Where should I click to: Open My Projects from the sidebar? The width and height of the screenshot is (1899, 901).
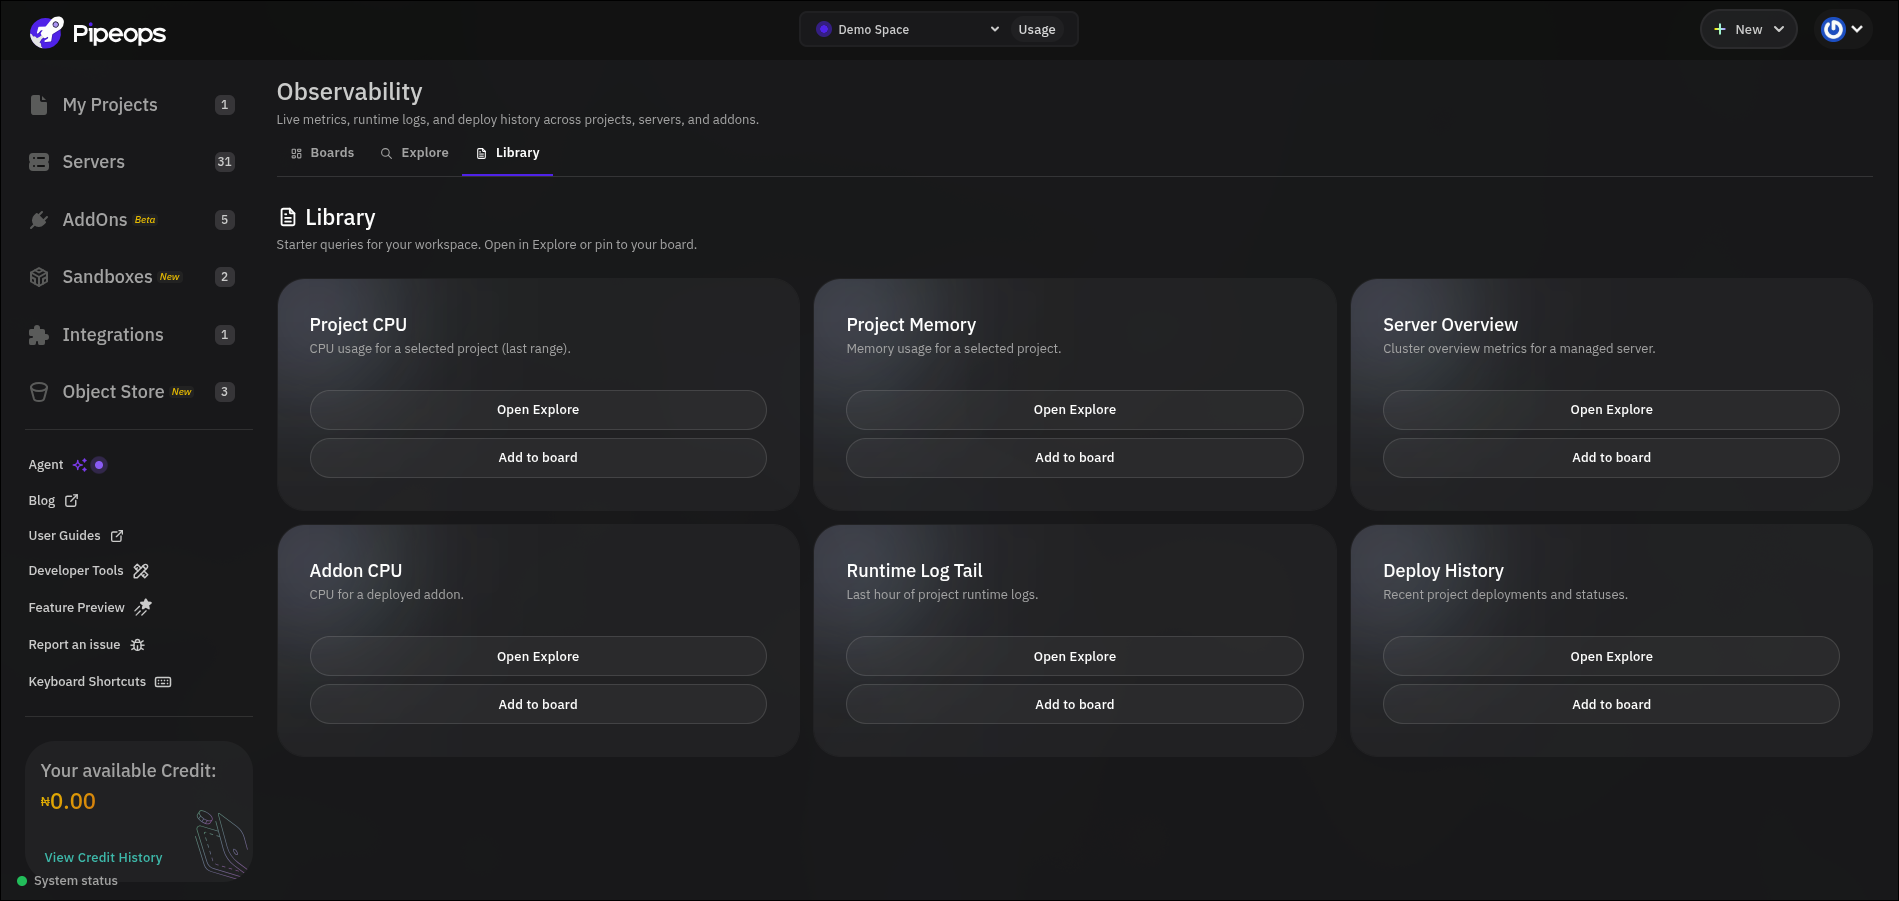131,105
